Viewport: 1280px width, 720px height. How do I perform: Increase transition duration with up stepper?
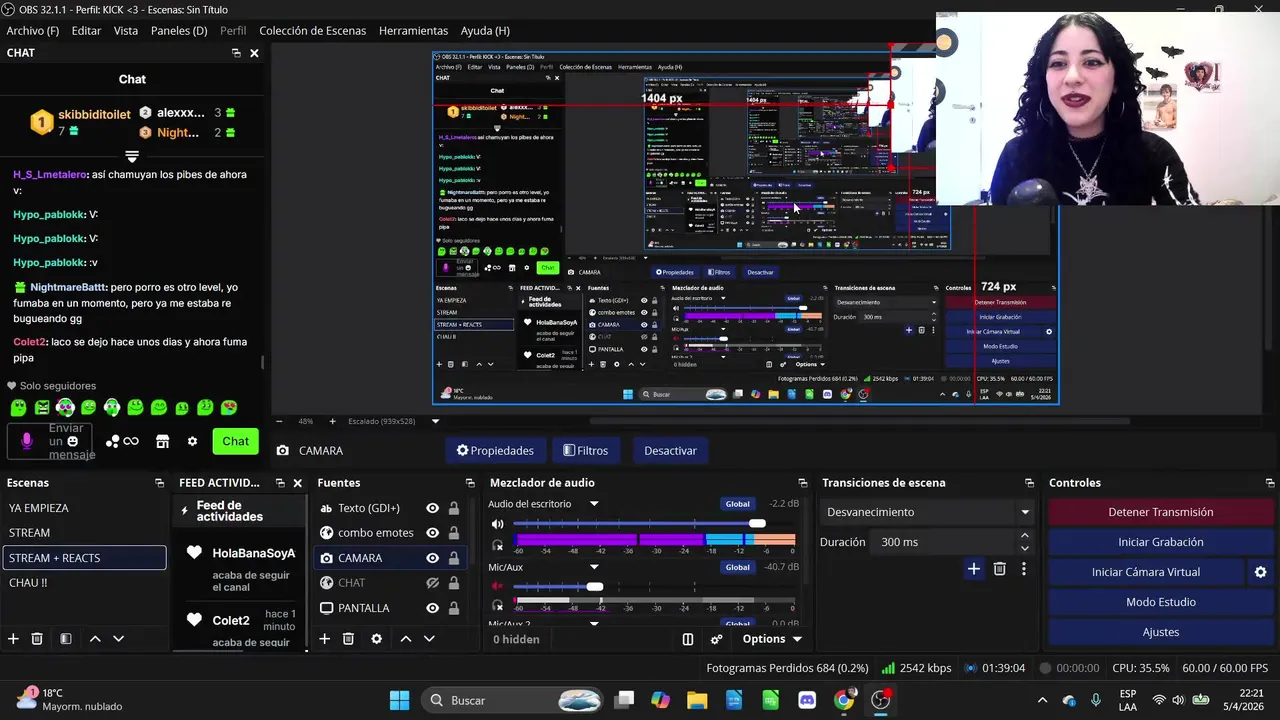[x=1024, y=536]
